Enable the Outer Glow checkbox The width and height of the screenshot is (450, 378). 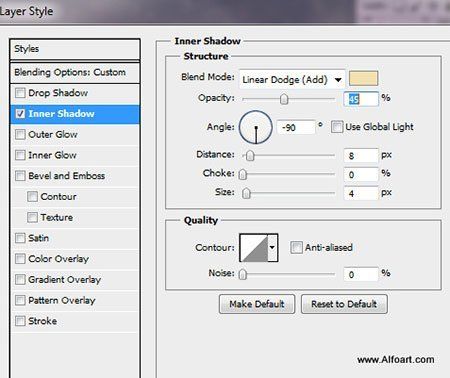coord(20,134)
